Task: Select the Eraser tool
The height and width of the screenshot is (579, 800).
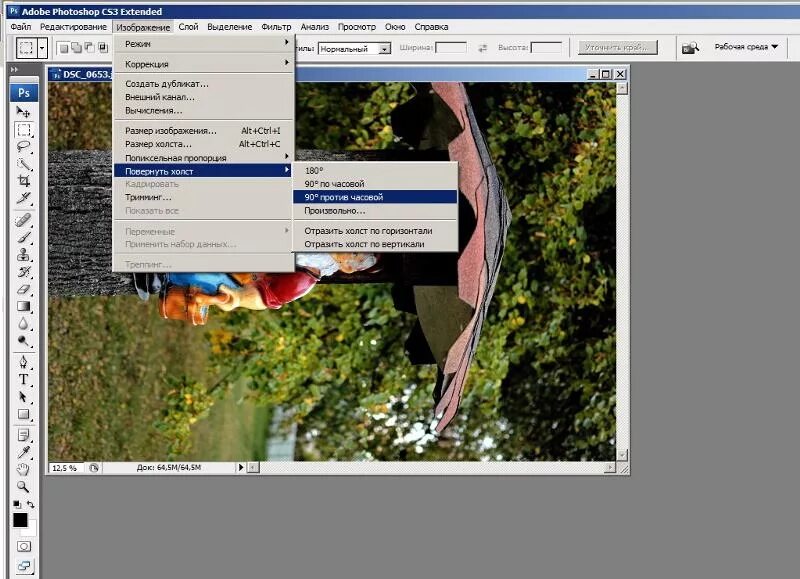Action: 23,289
